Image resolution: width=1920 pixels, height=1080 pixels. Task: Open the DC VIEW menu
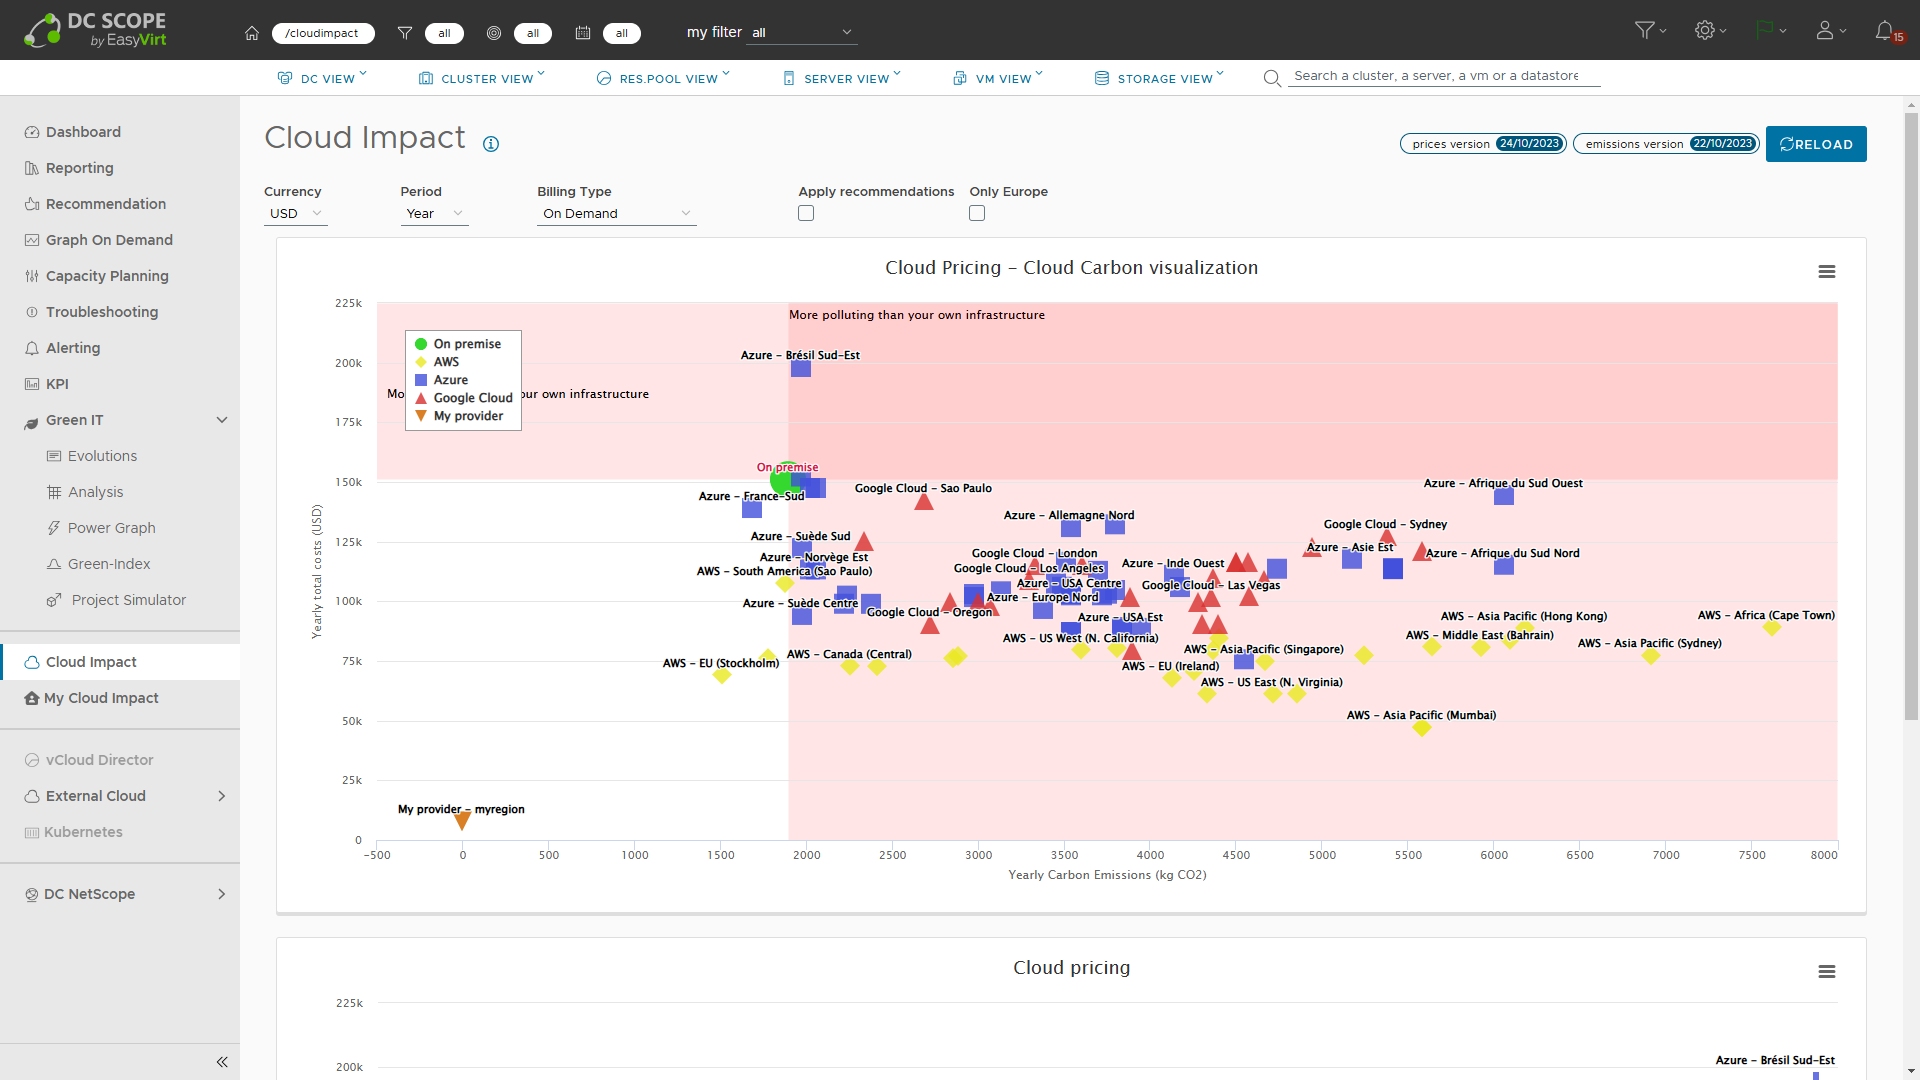tap(322, 78)
